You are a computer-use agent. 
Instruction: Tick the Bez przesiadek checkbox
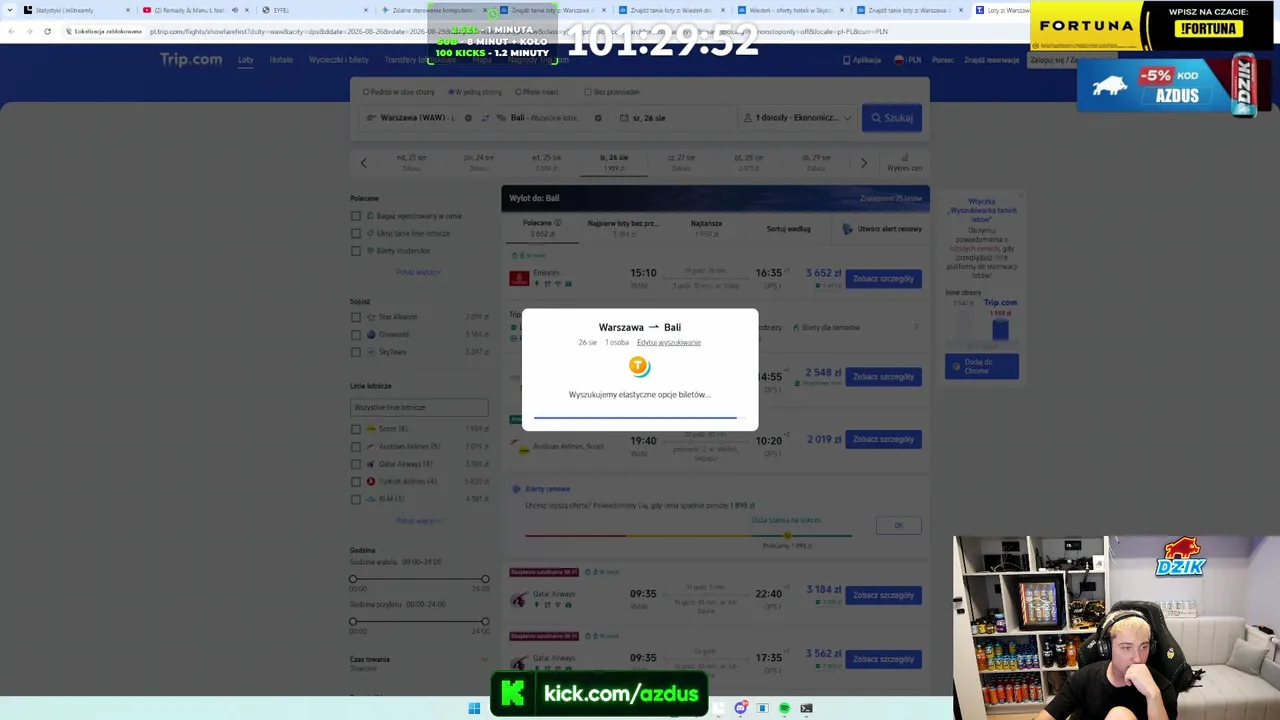(x=587, y=92)
